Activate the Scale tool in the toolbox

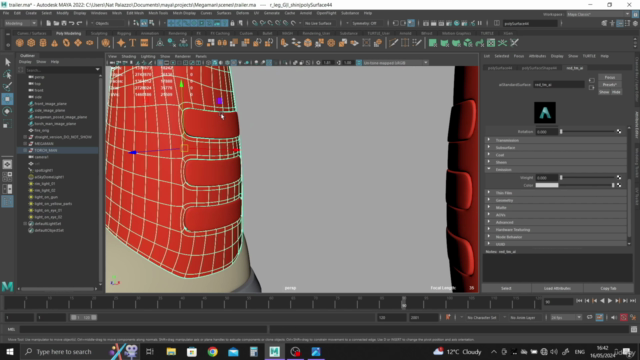[x=7, y=124]
